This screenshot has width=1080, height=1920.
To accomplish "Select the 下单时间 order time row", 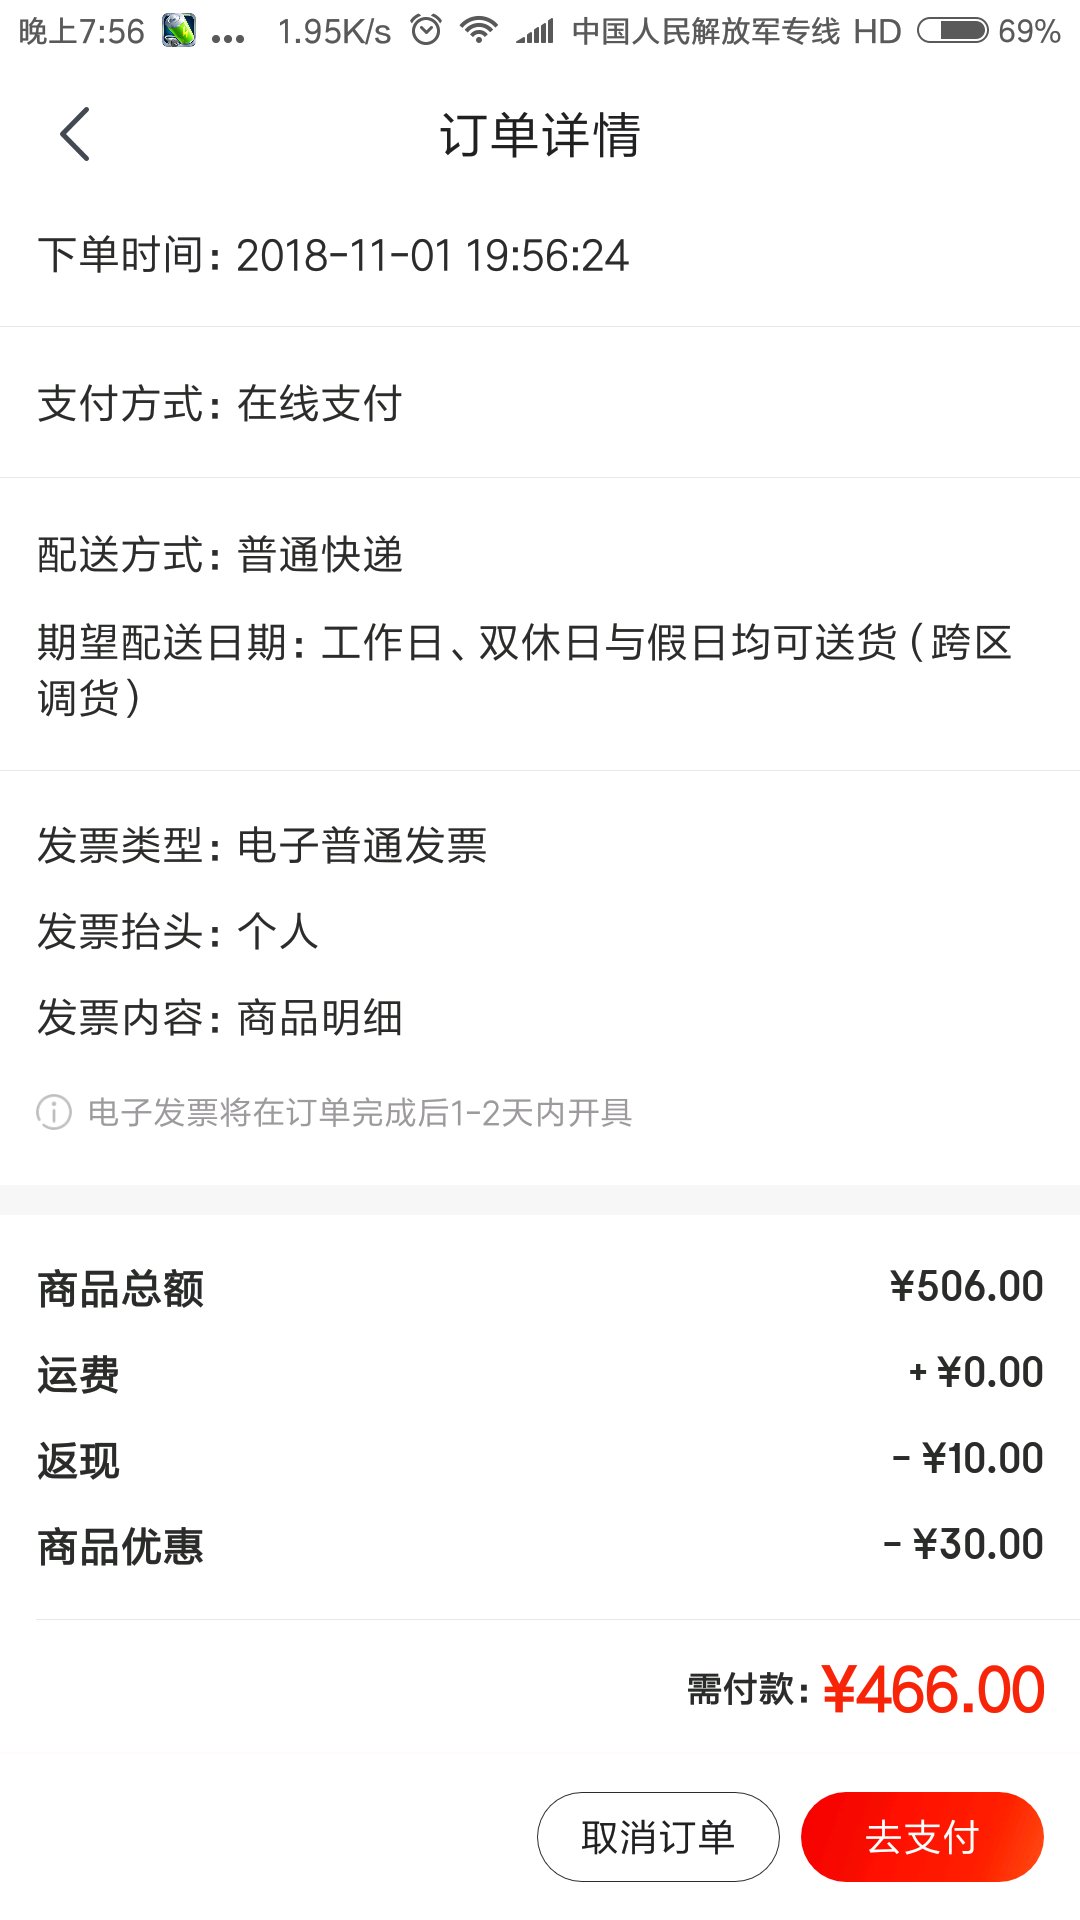I will [x=540, y=255].
